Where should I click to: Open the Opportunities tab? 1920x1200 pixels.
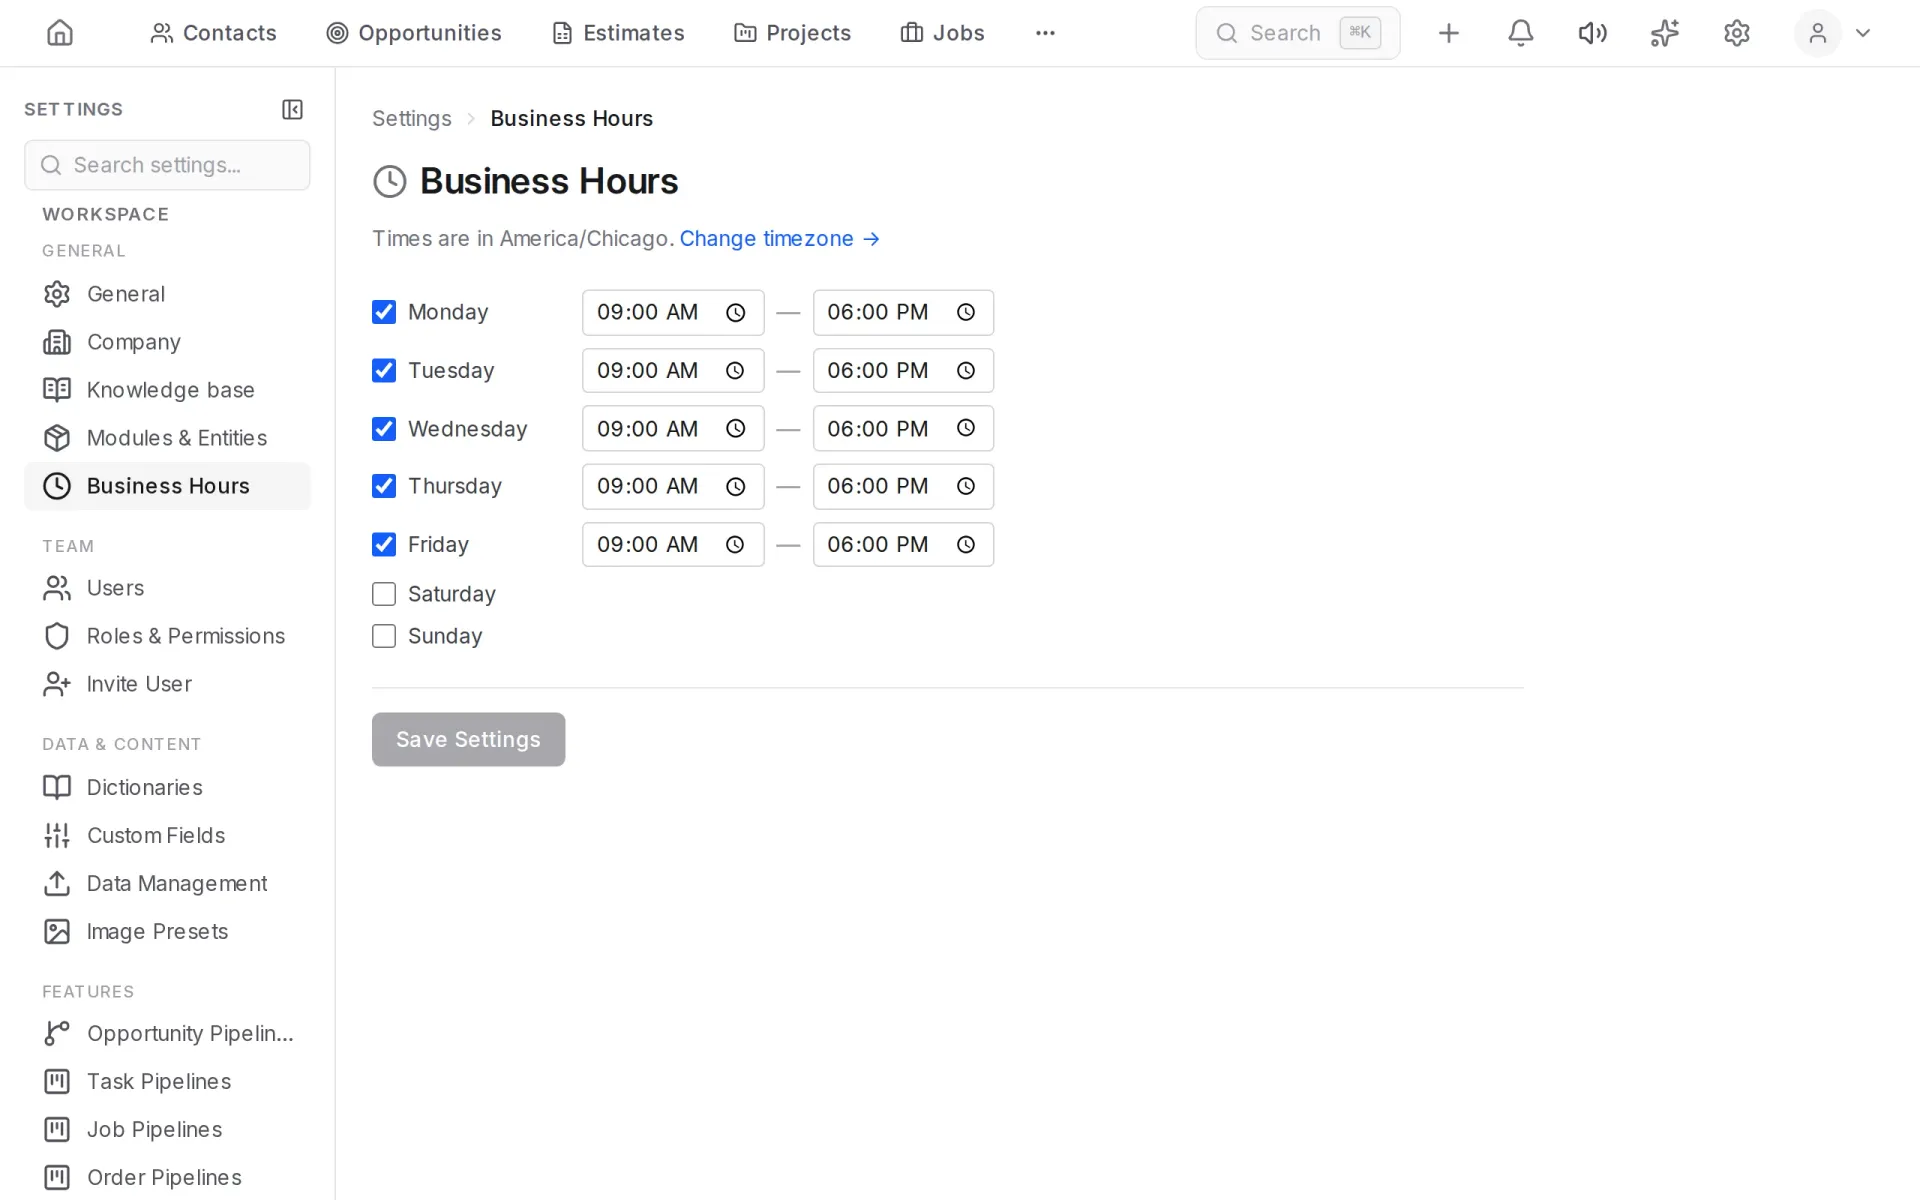(414, 33)
